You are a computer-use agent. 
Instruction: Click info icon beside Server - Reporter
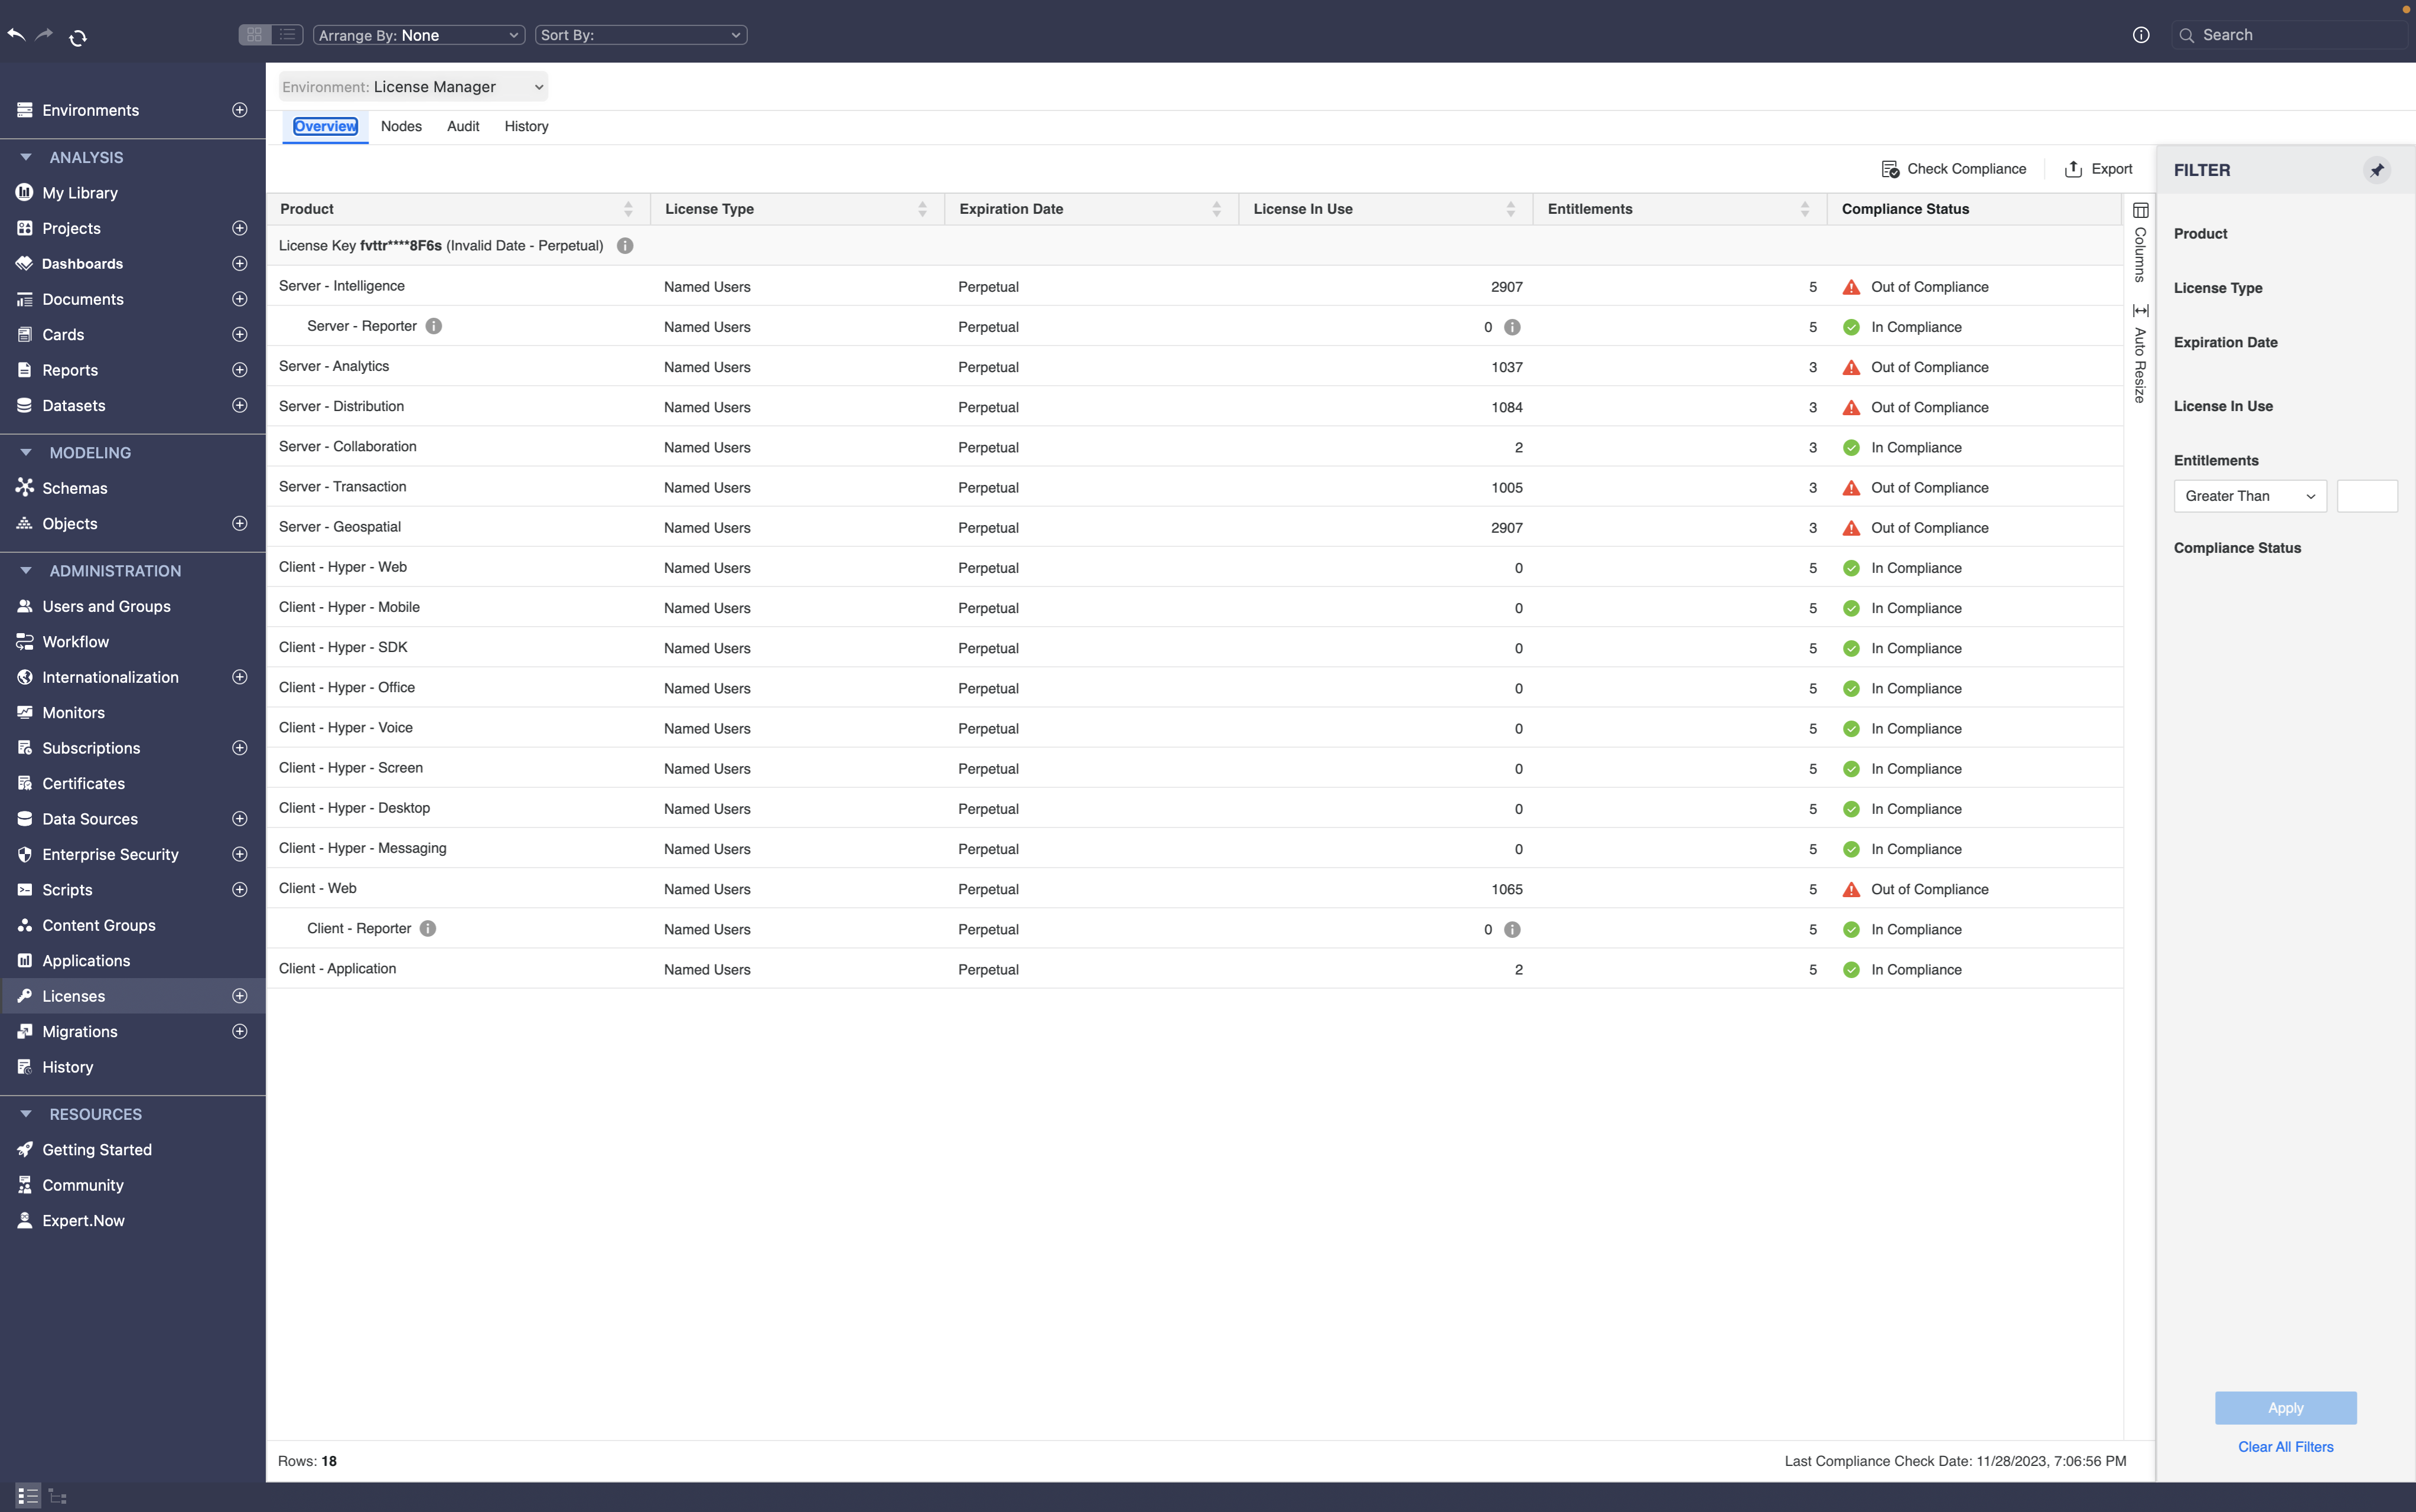433,326
